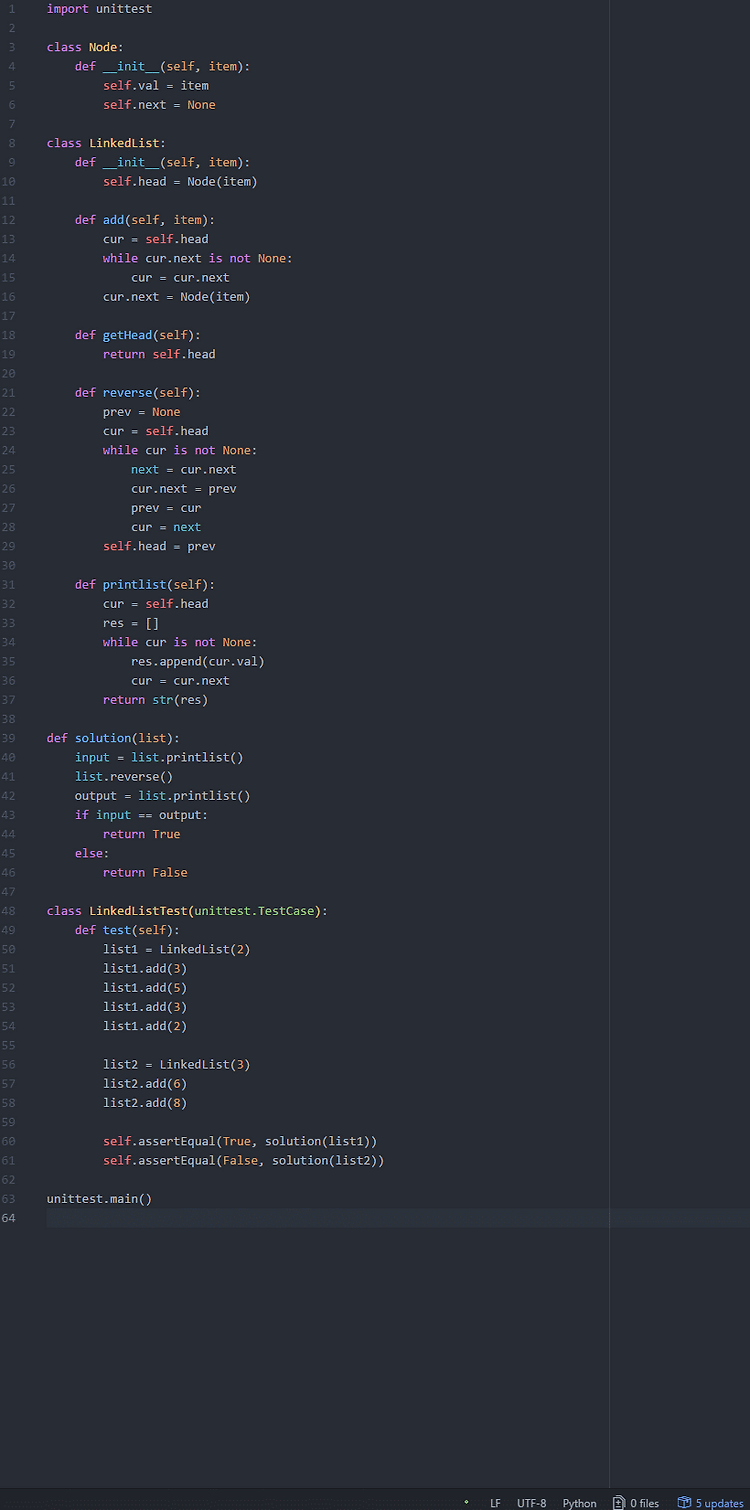Screen dimensions: 750x1510
Task: Click the 'cur.next = prev' statement
Action: (x=184, y=489)
